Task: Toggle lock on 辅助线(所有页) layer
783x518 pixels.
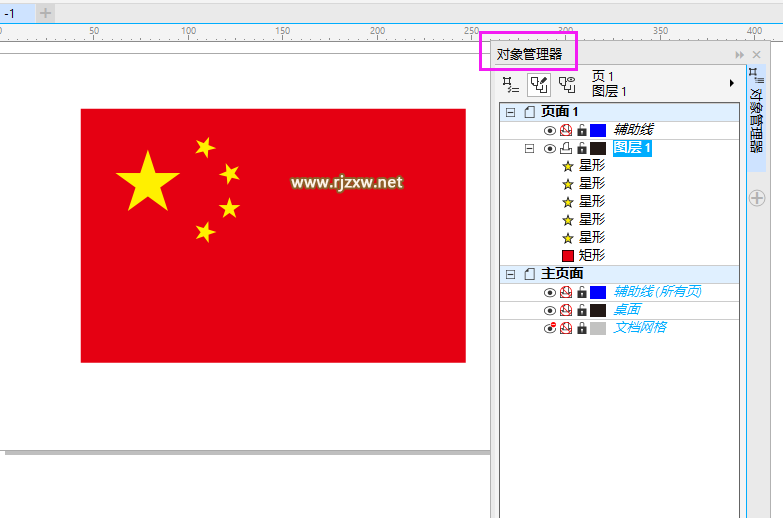Action: coord(582,292)
